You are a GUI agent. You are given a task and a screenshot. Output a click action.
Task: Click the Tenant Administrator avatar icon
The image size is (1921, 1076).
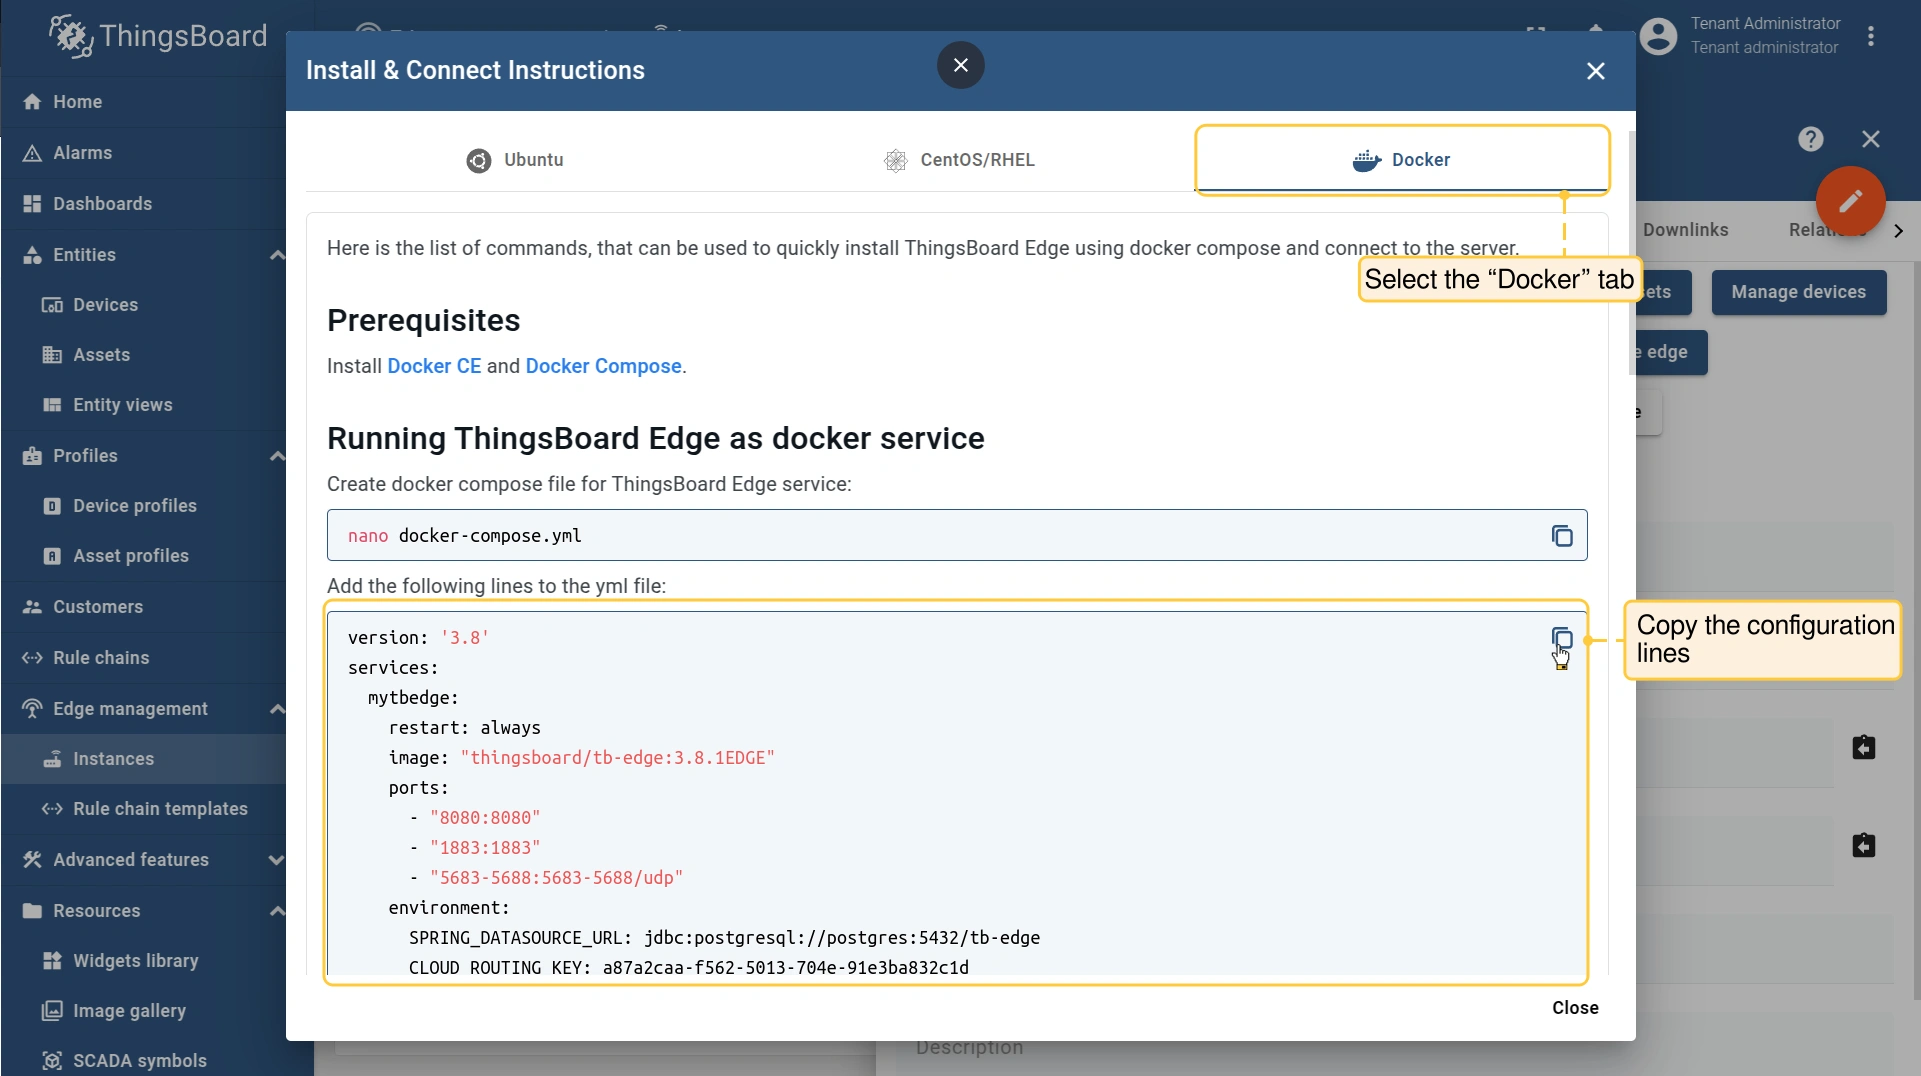pyautogui.click(x=1658, y=36)
